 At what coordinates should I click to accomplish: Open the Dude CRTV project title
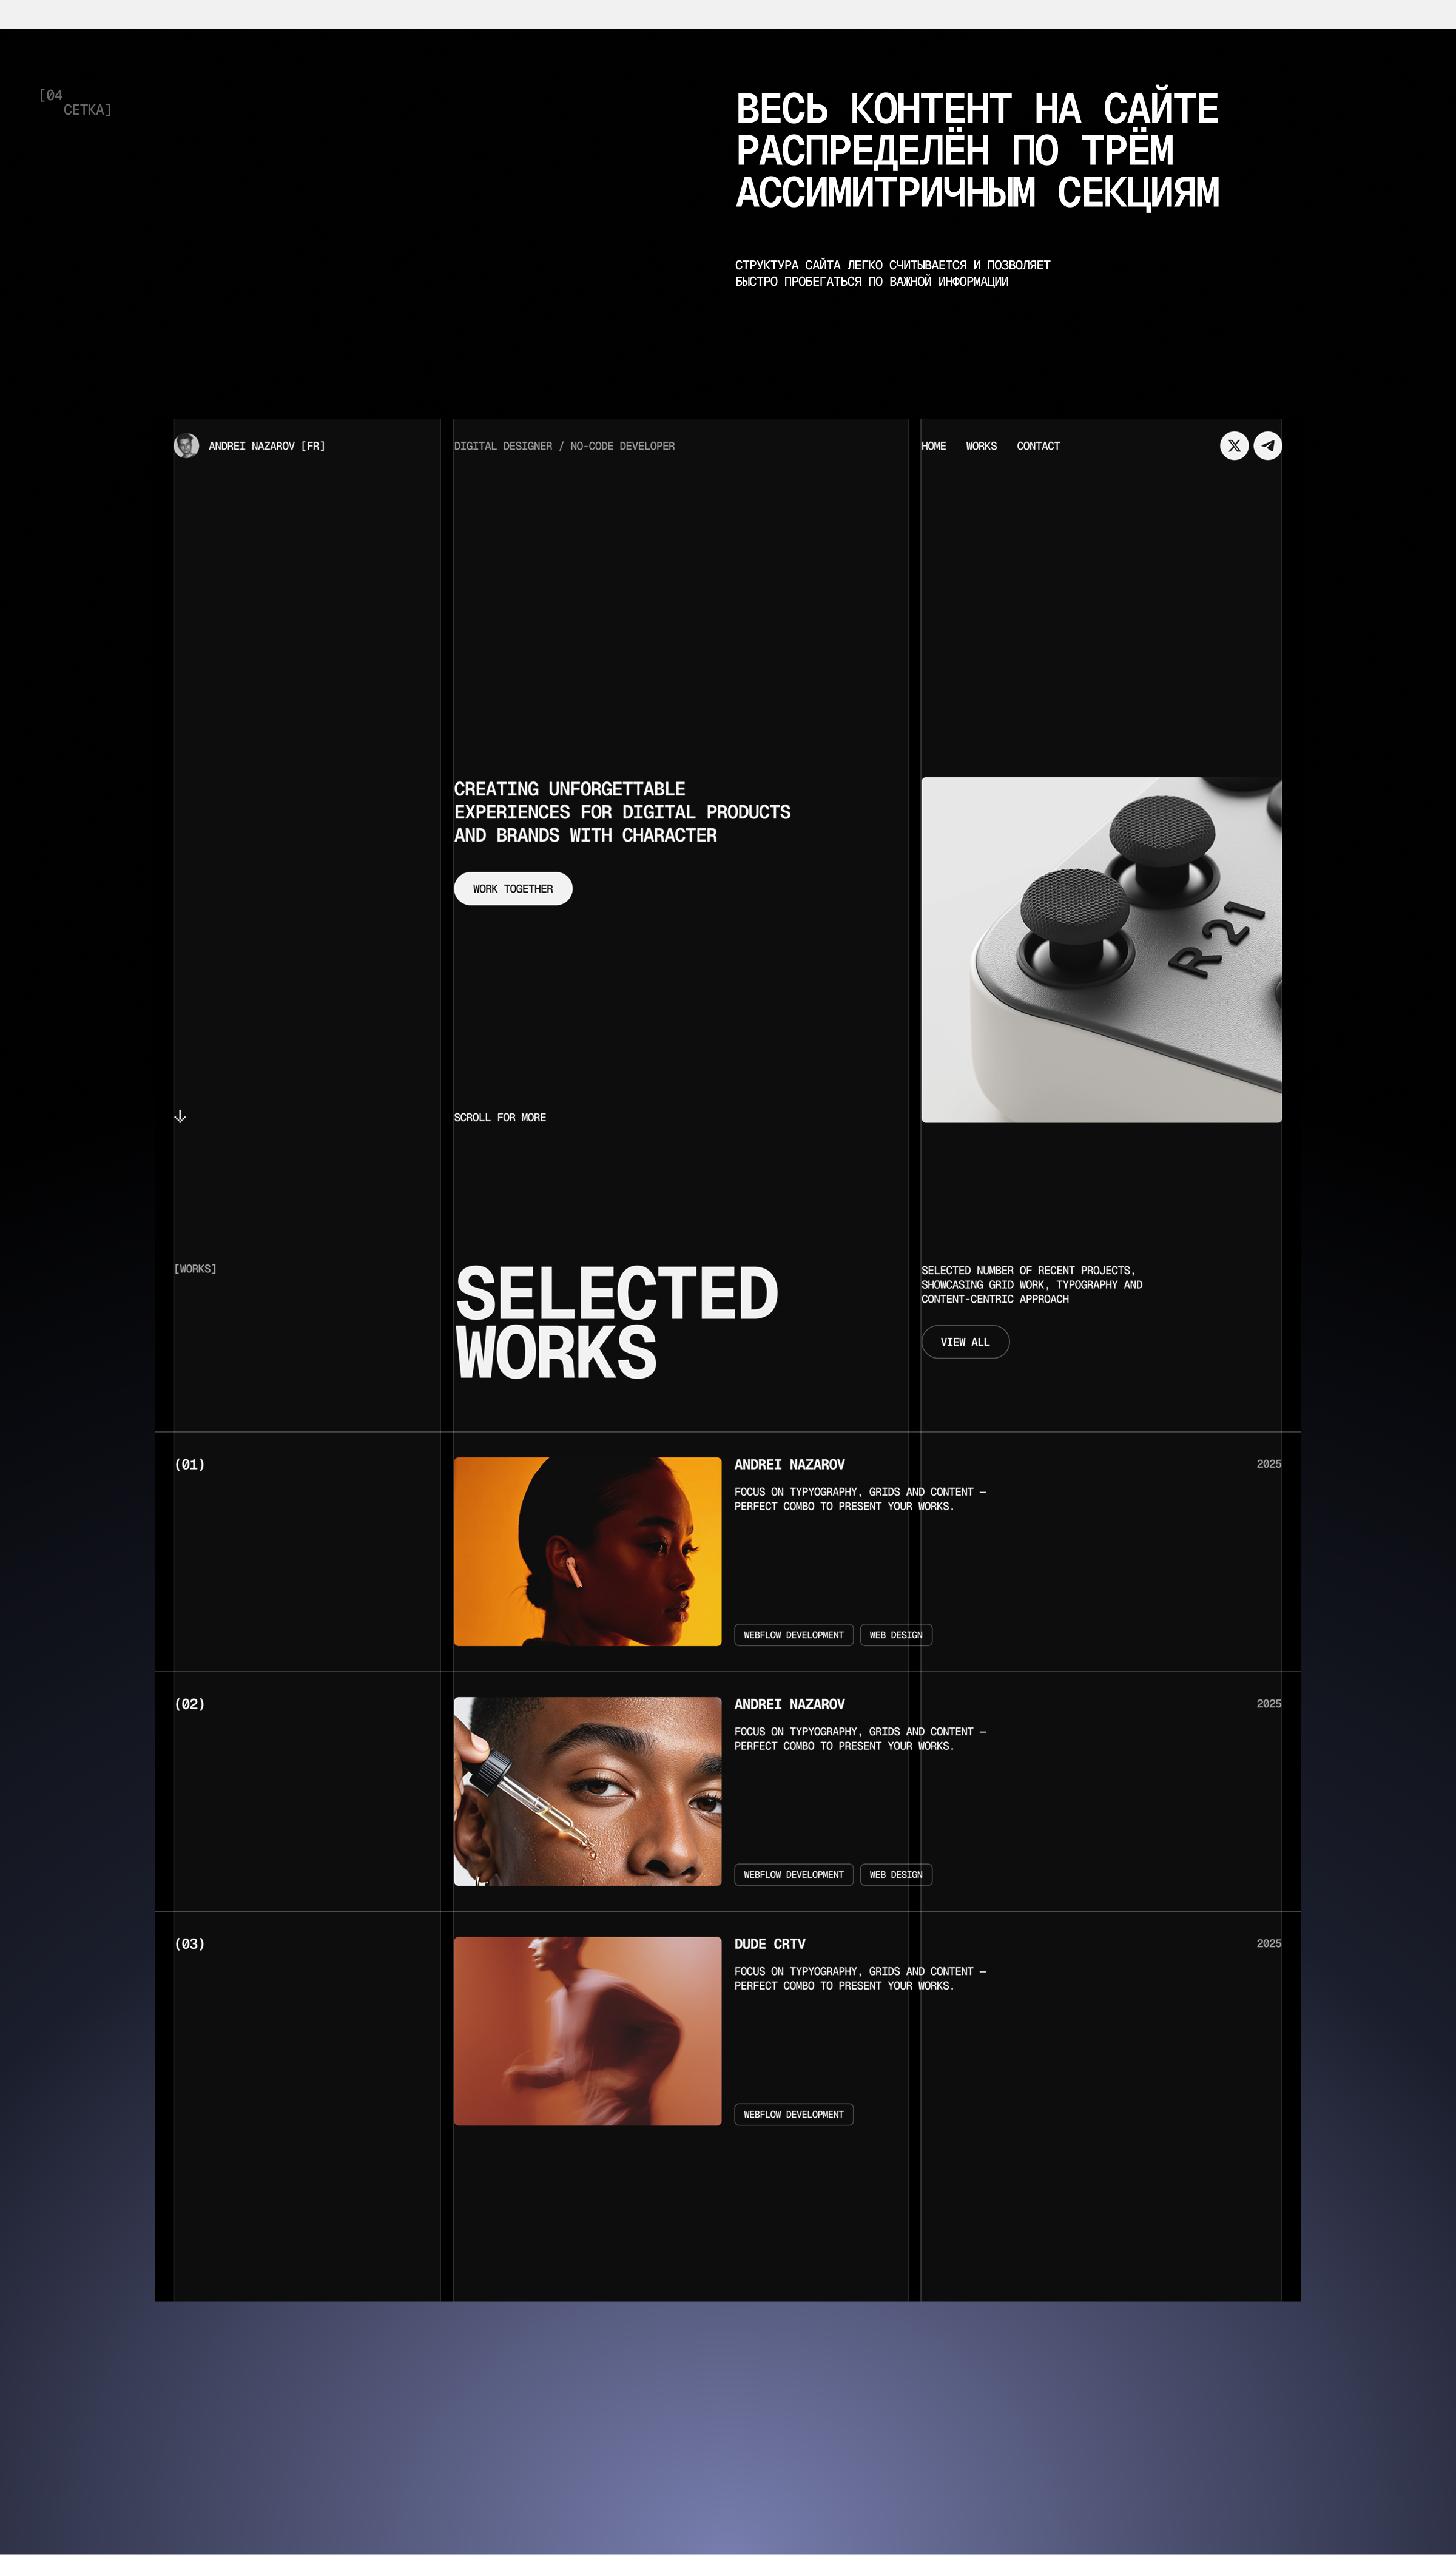(x=770, y=1944)
